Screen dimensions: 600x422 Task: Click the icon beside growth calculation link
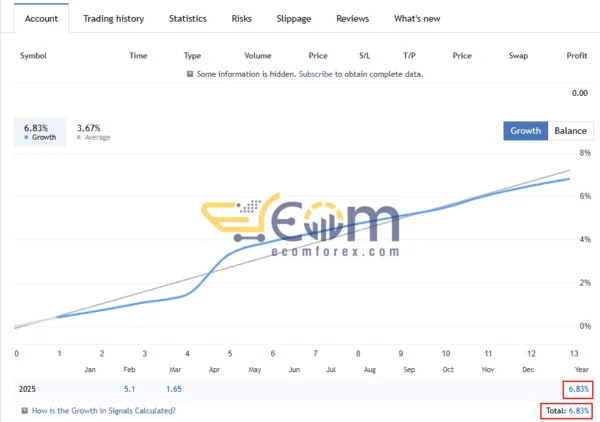click(24, 411)
